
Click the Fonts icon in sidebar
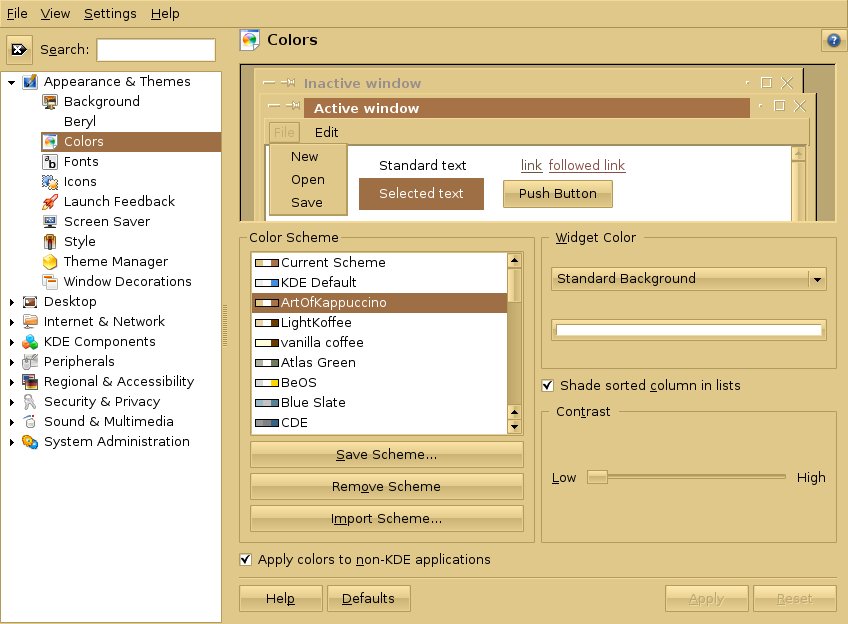tap(50, 162)
